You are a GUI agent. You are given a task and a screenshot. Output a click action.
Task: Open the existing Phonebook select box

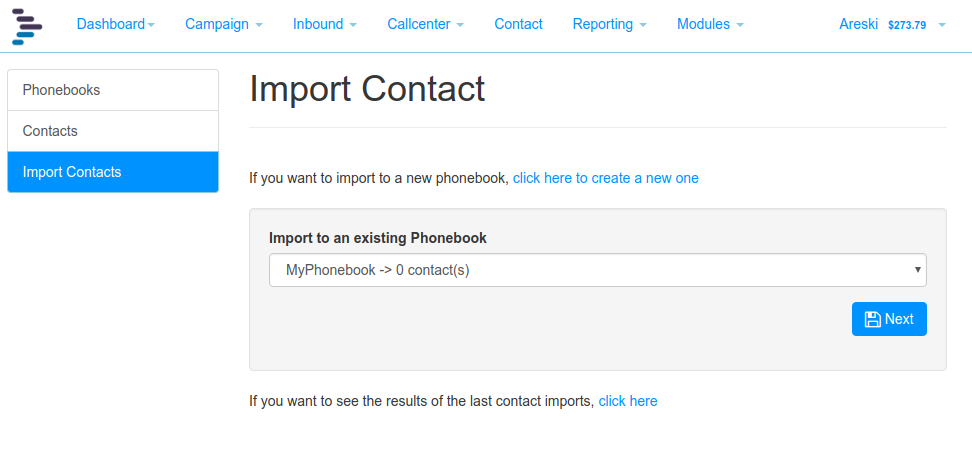598,270
